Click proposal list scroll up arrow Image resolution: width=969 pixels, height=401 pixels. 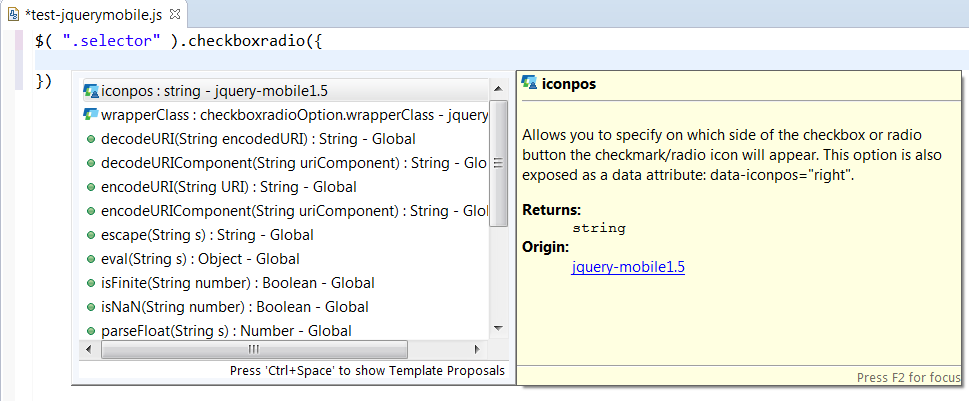click(x=499, y=90)
